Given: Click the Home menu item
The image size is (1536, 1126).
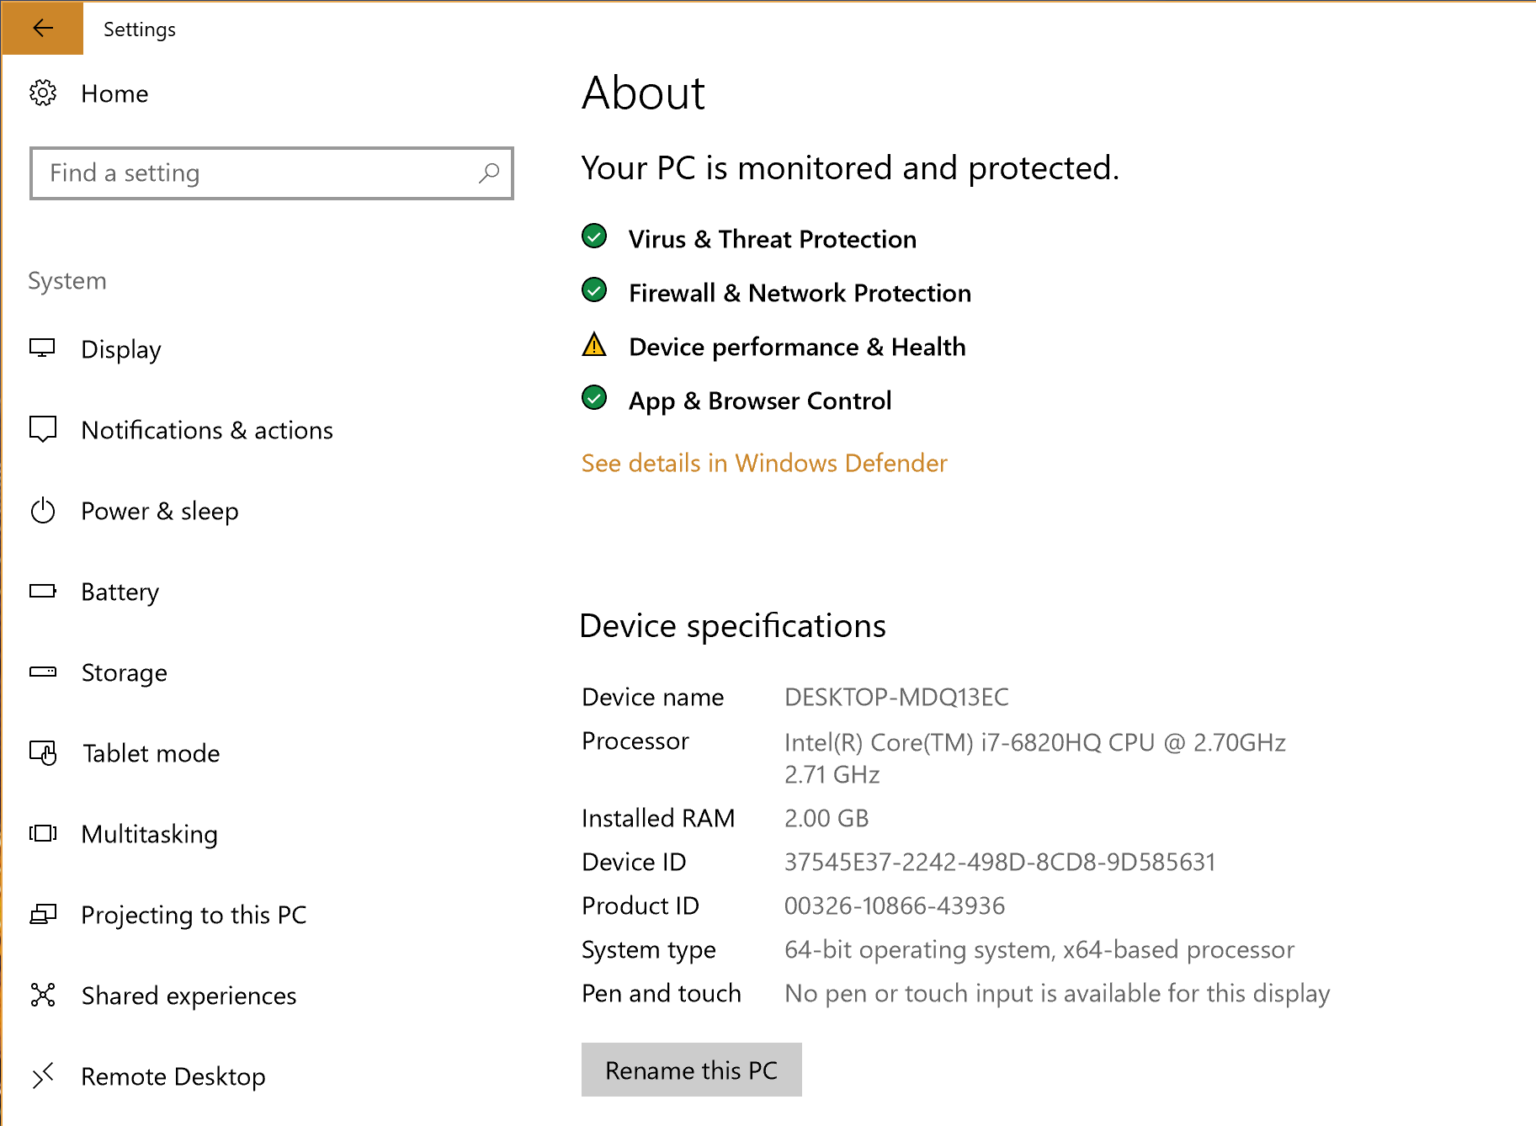Looking at the screenshot, I should click(114, 93).
